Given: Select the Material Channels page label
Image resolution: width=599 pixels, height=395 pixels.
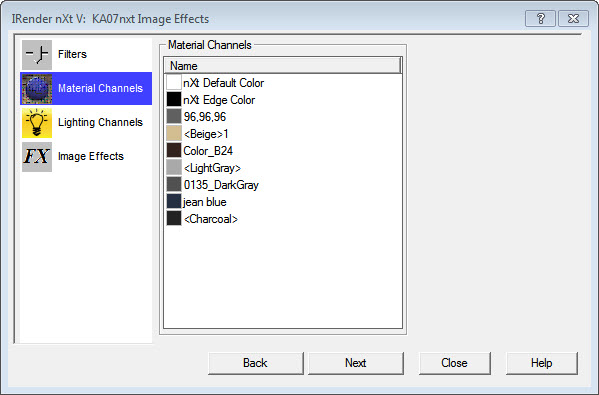Looking at the screenshot, I should [x=100, y=88].
